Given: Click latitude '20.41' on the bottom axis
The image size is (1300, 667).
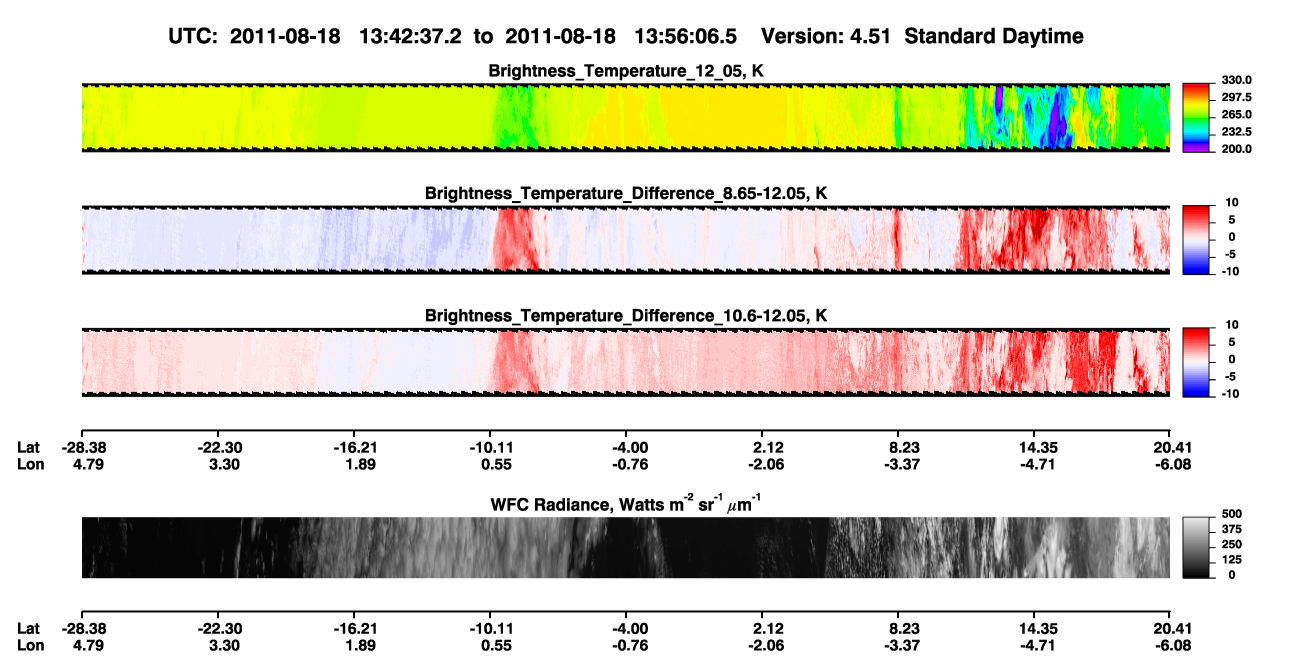Looking at the screenshot, I should pyautogui.click(x=1171, y=628).
